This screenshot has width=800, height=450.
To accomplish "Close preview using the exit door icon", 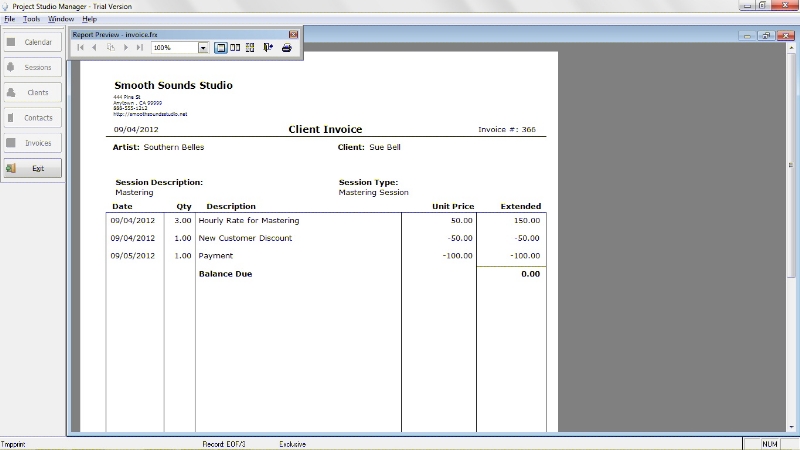I will [268, 48].
